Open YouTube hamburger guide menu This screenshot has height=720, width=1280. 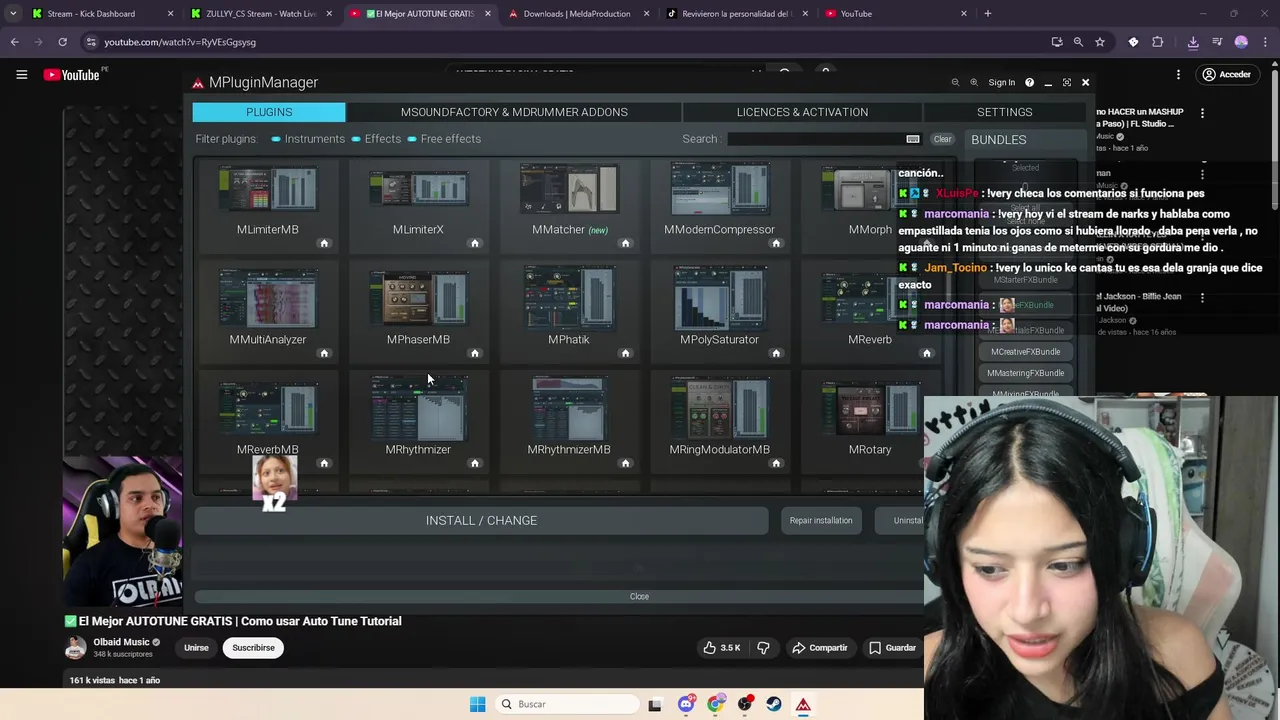(21, 75)
